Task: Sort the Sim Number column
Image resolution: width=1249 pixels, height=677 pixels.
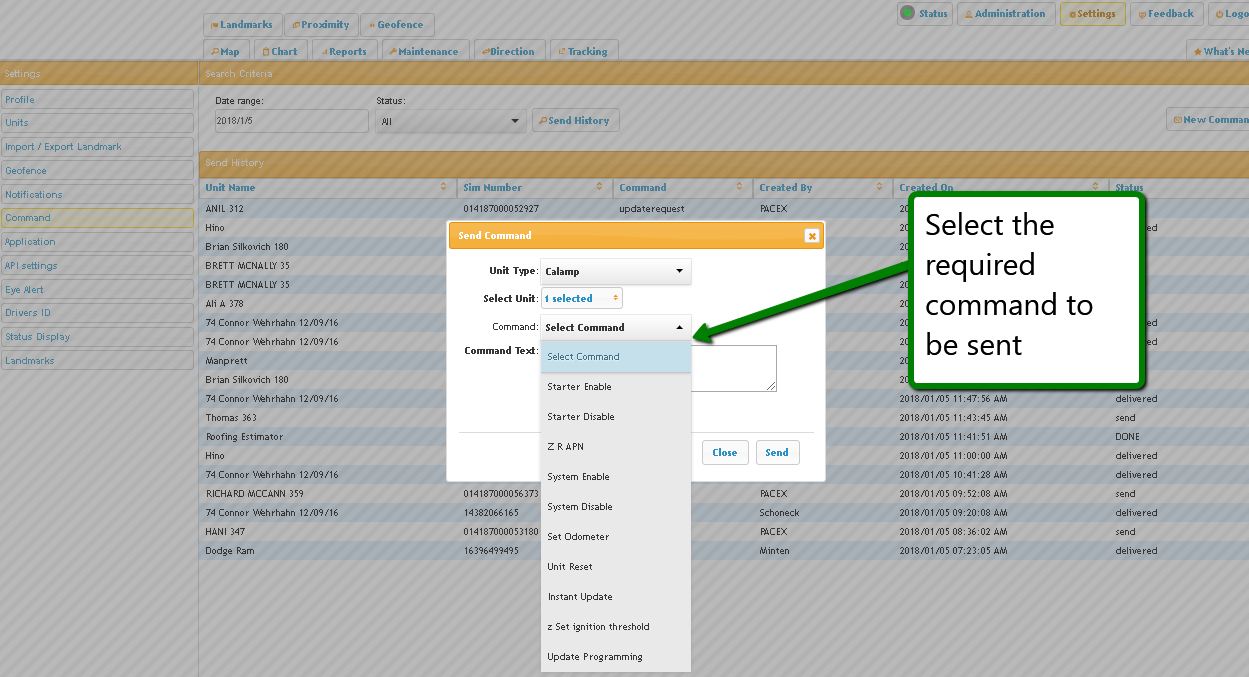Action: click(x=599, y=188)
